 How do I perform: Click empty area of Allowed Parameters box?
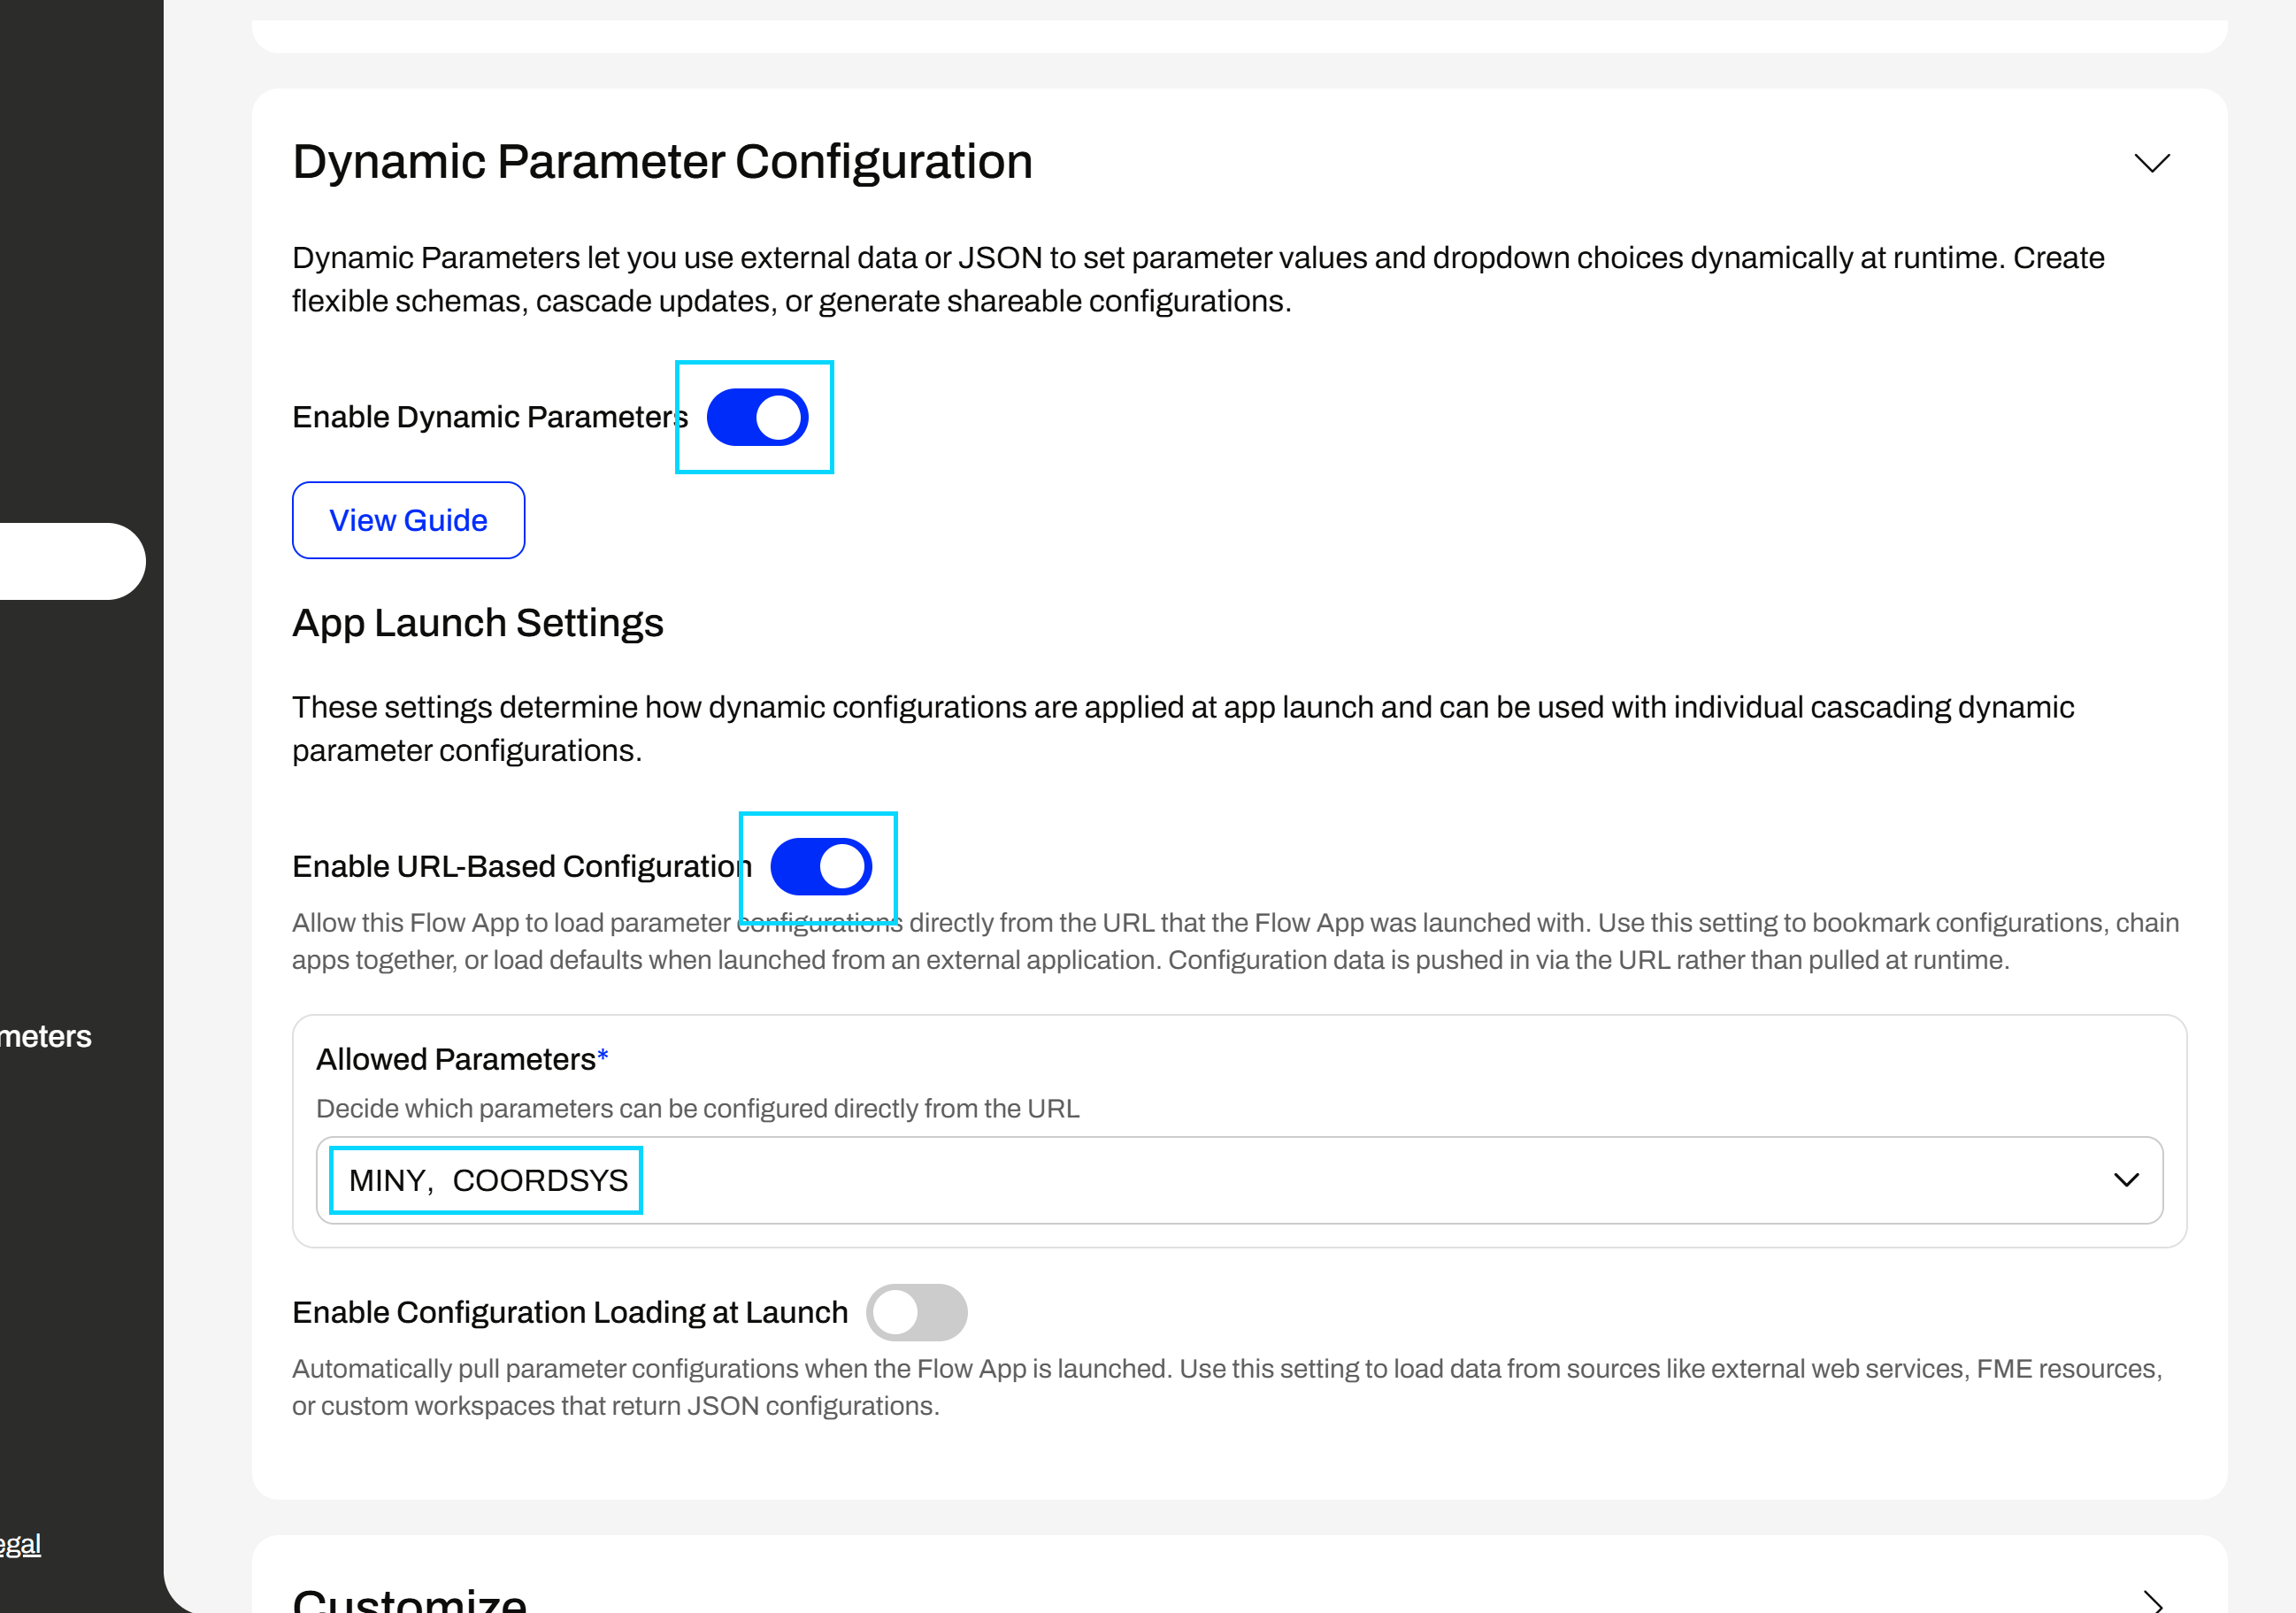1300,1180
